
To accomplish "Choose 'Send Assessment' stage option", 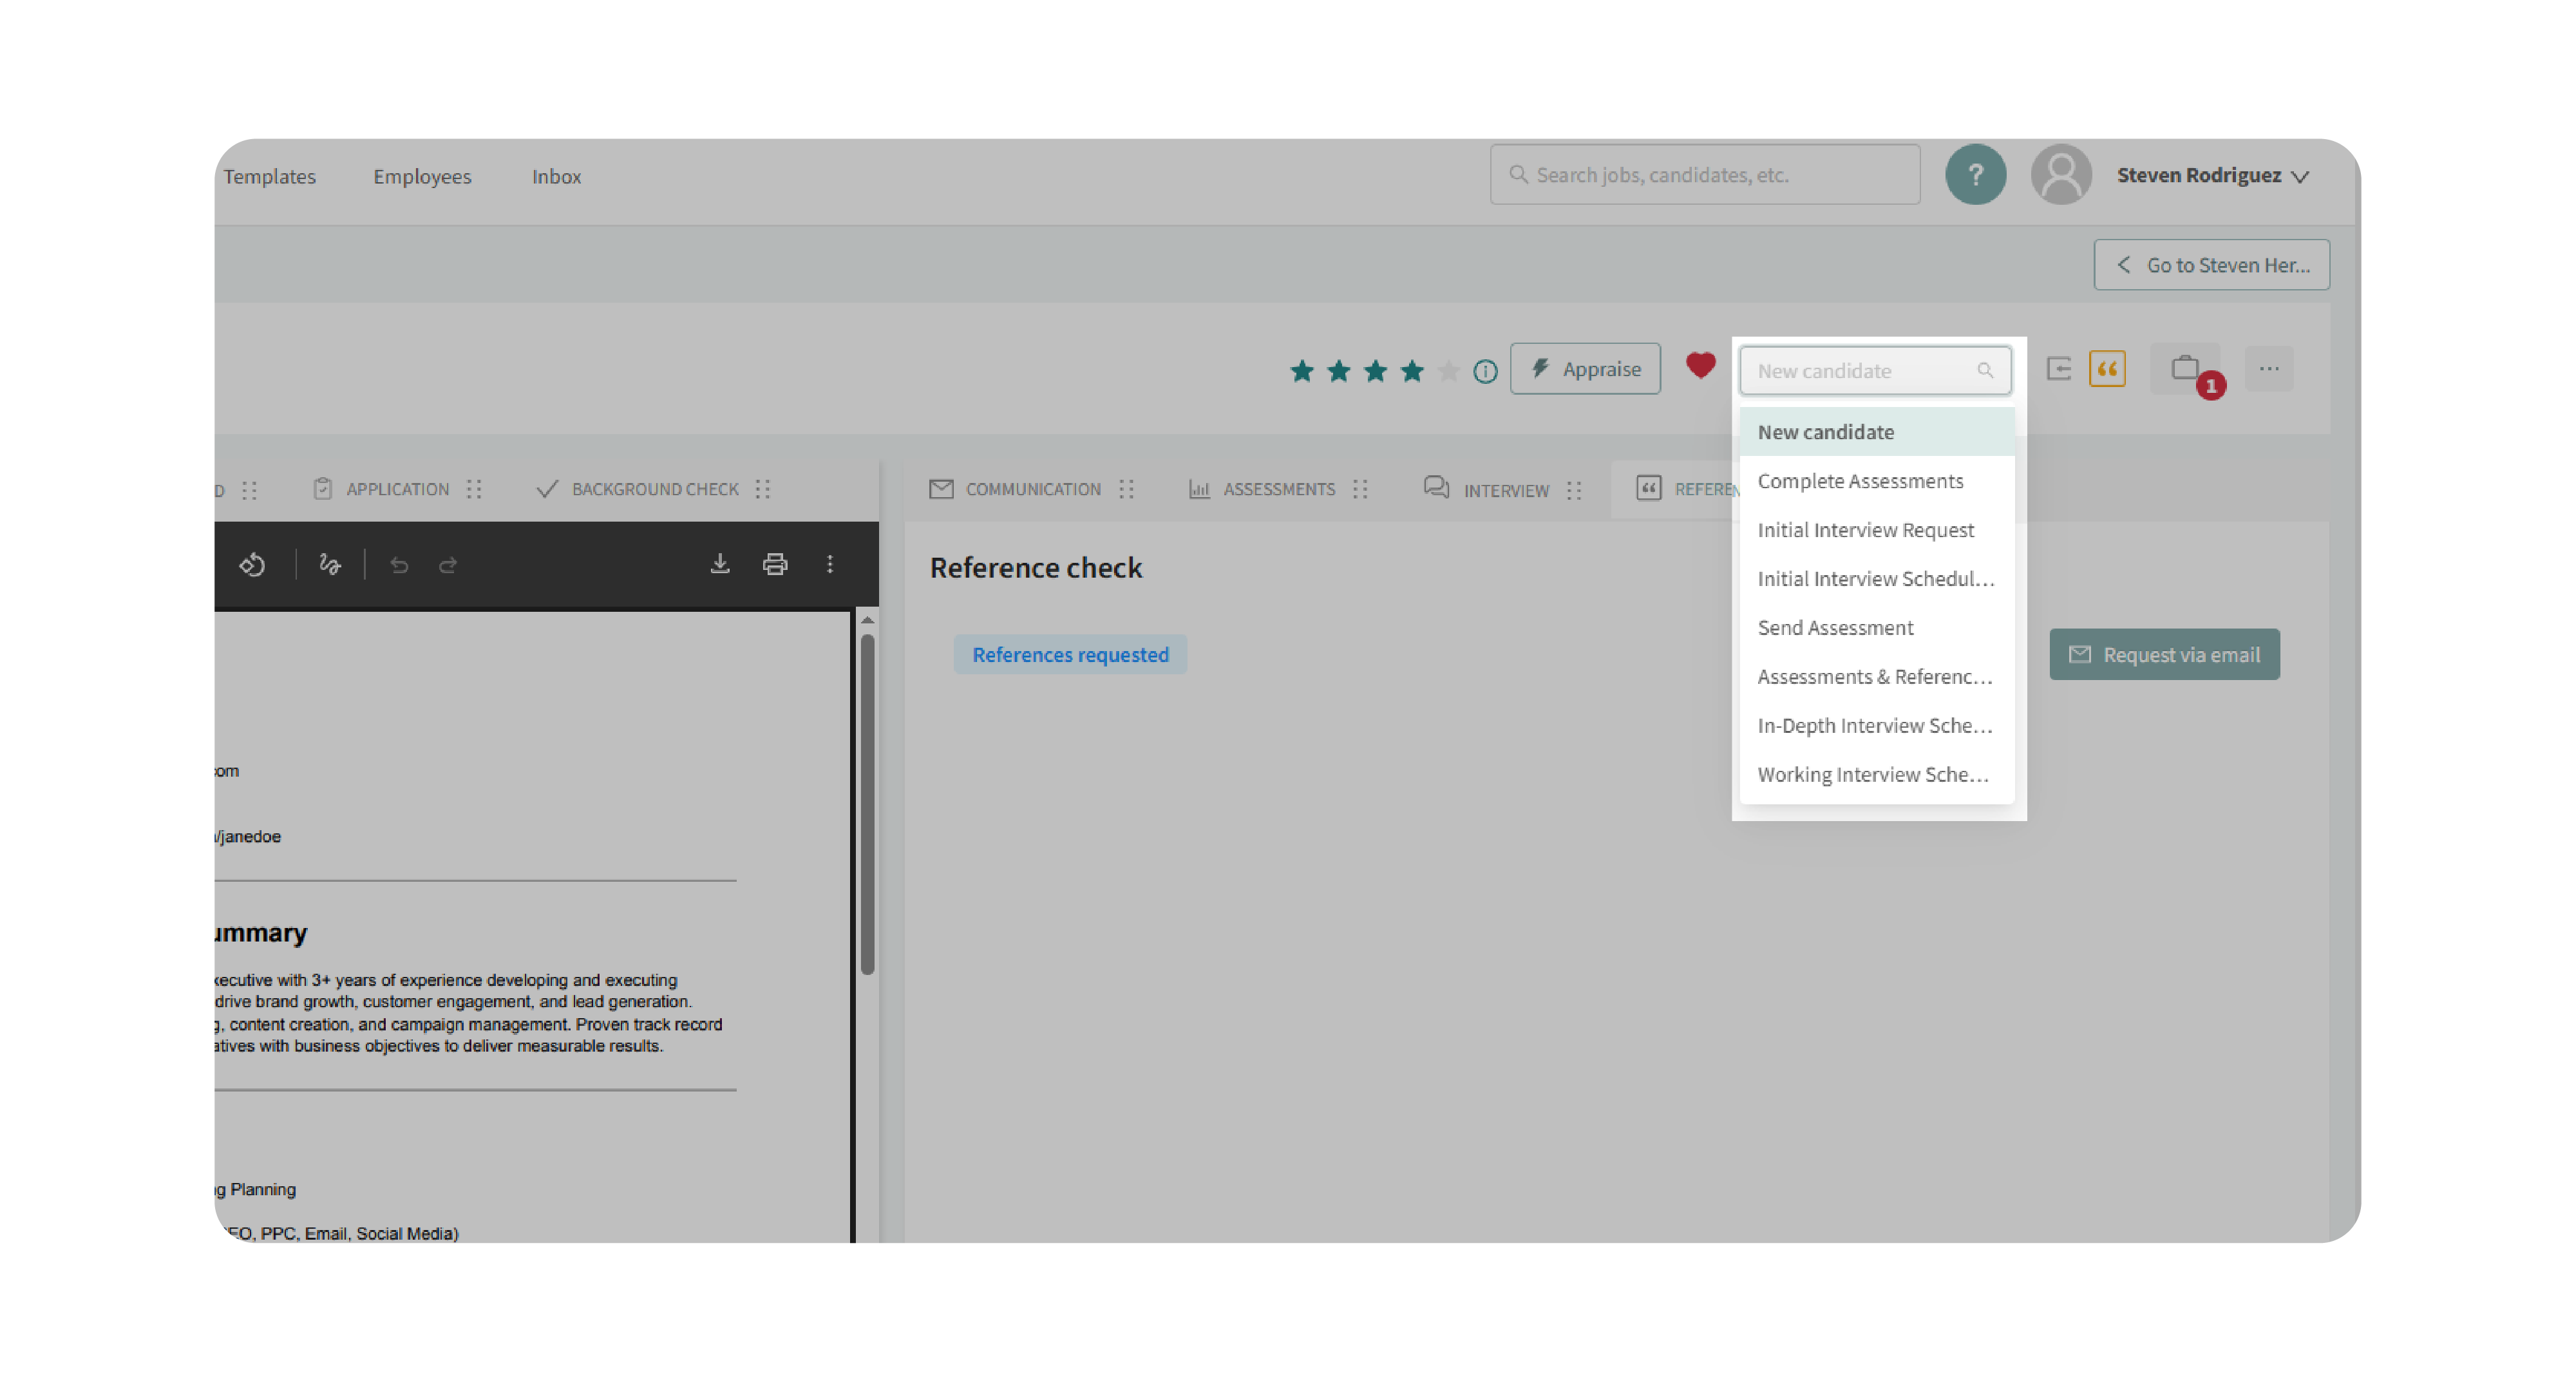I will pyautogui.click(x=1835, y=628).
